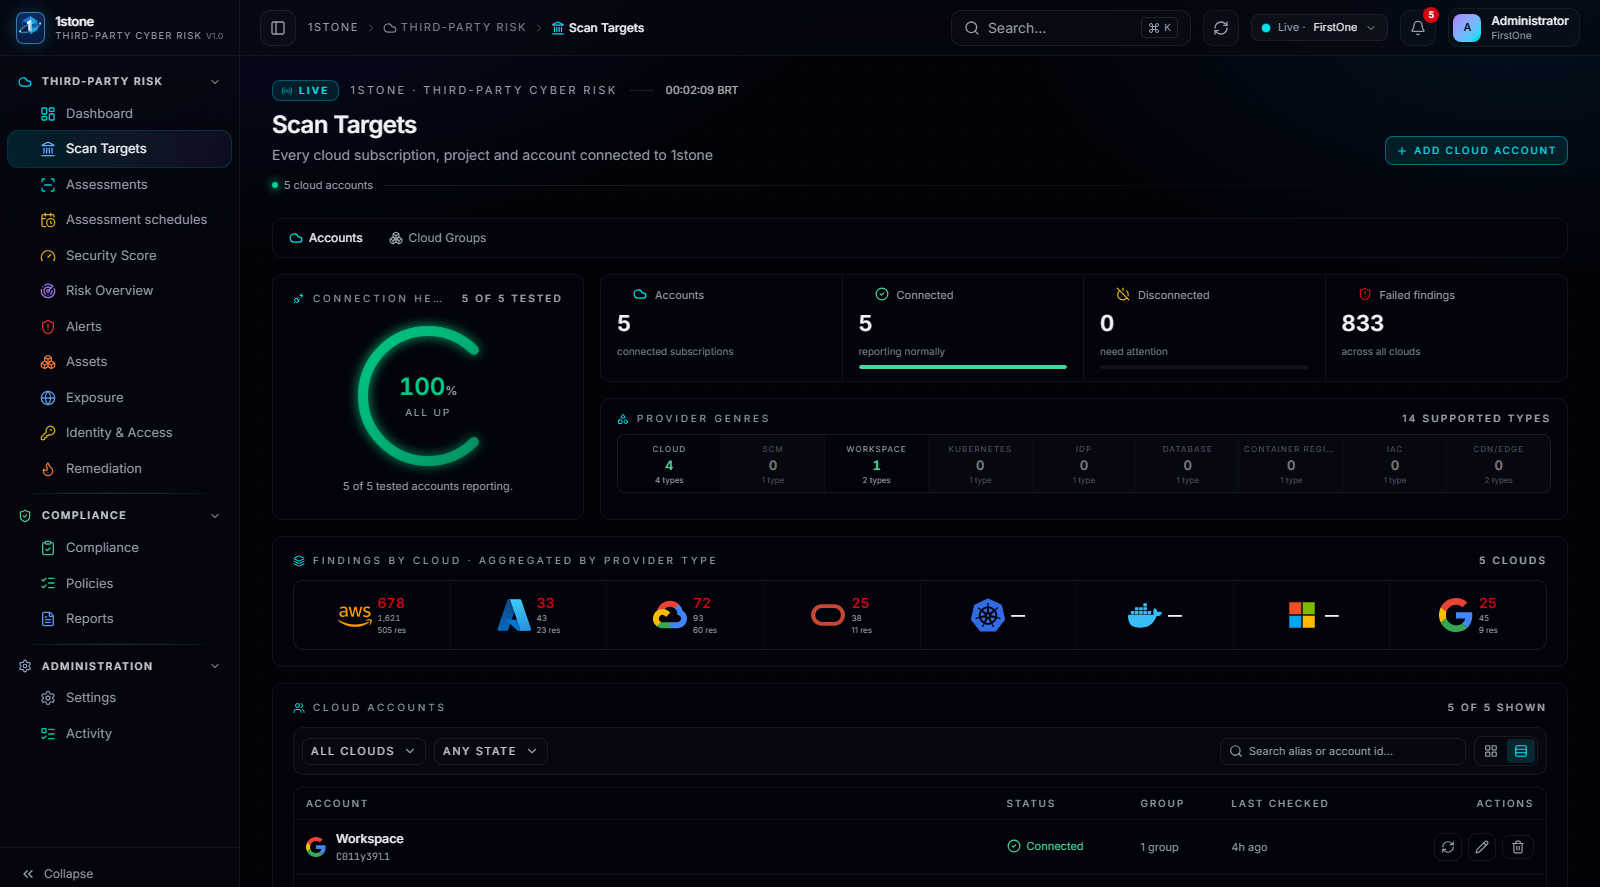Image resolution: width=1600 pixels, height=887 pixels.
Task: Collapse the Administration sidebar section
Action: 215,666
